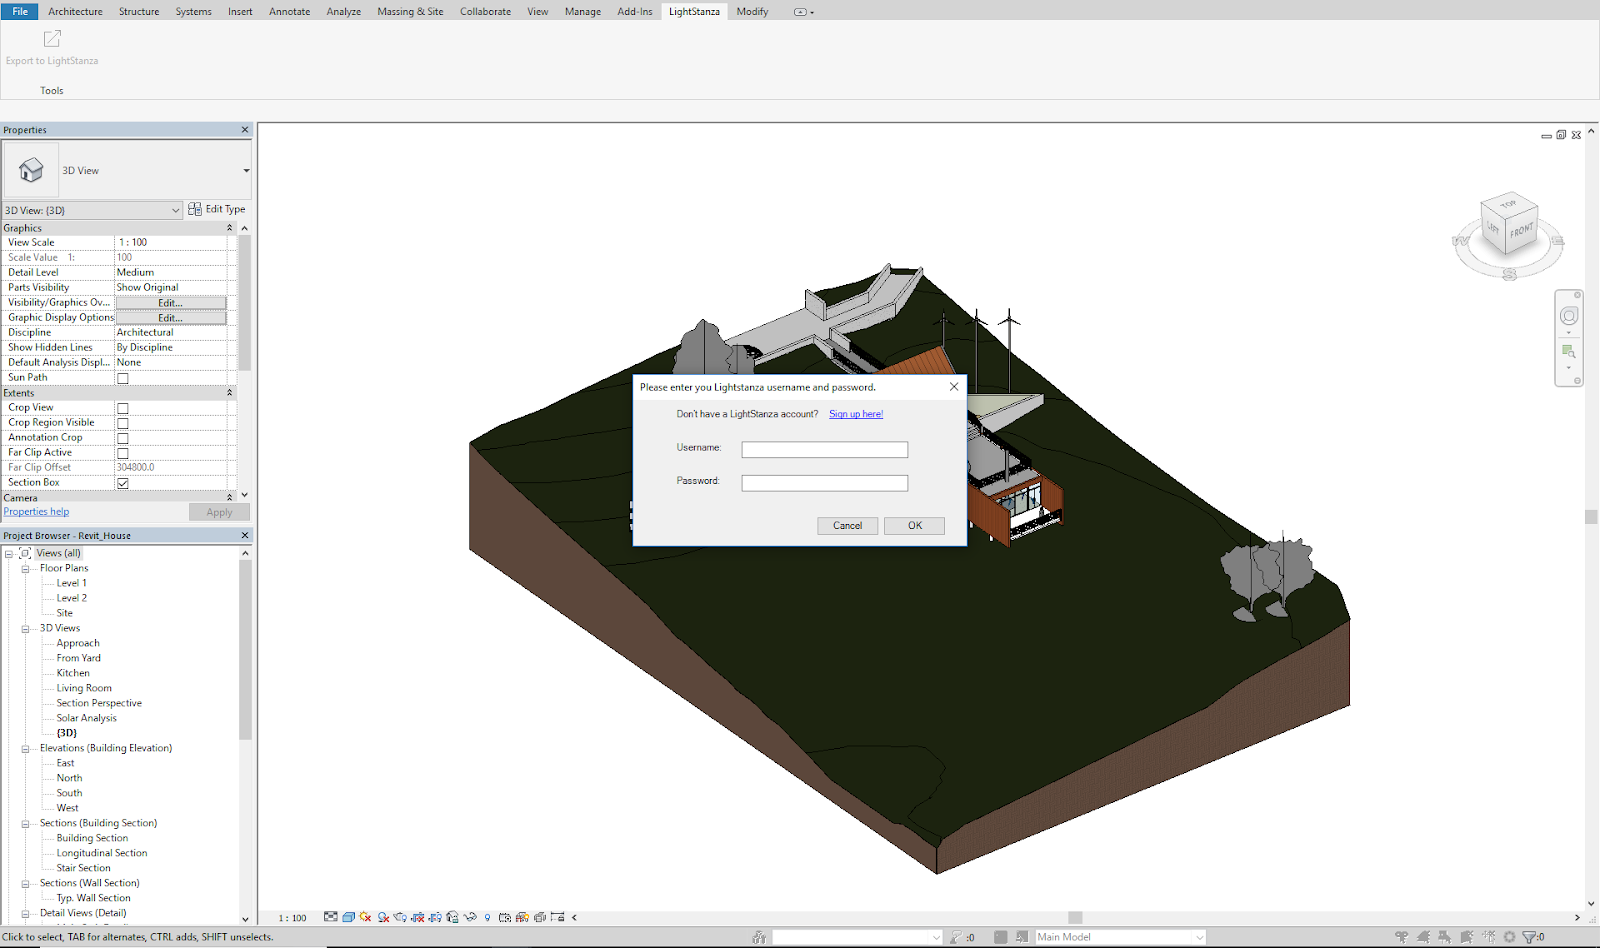This screenshot has height=948, width=1600.
Task: Click the Select Elements by Face icon
Action: (x=1467, y=937)
